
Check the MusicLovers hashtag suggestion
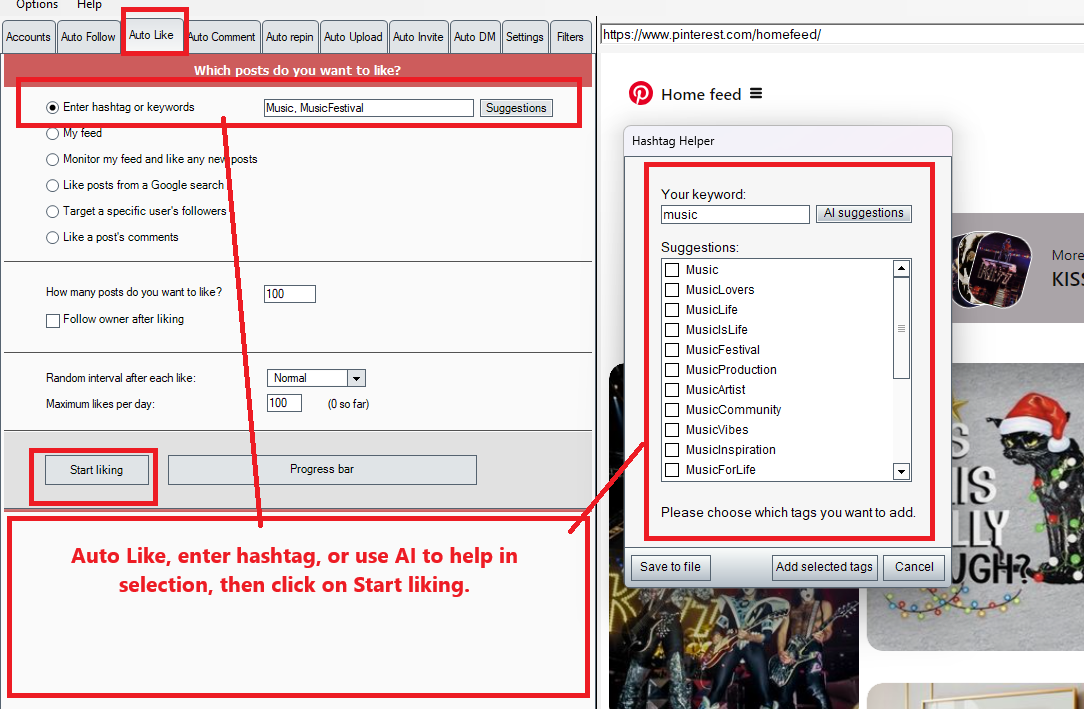point(671,289)
